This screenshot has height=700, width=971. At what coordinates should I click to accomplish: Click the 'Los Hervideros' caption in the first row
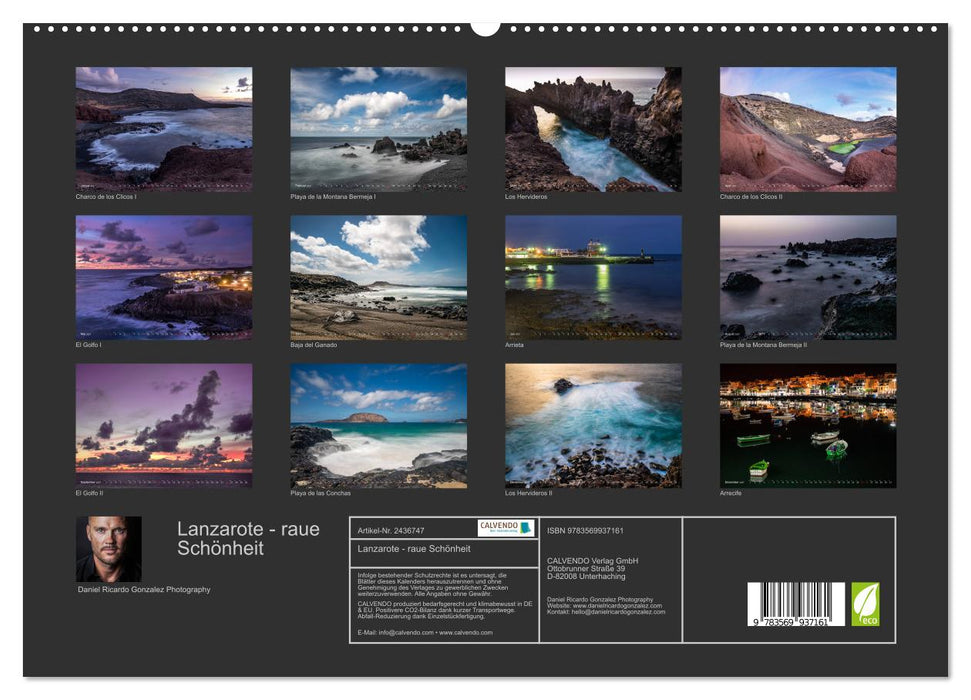tap(526, 197)
